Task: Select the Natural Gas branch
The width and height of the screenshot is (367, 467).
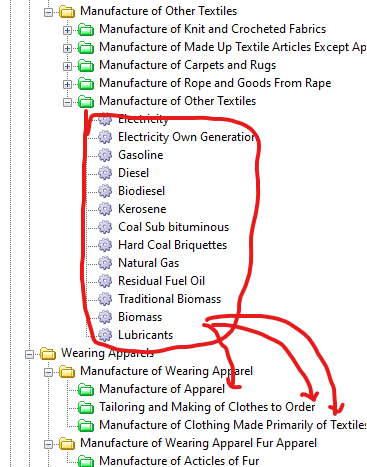Action: 148,263
